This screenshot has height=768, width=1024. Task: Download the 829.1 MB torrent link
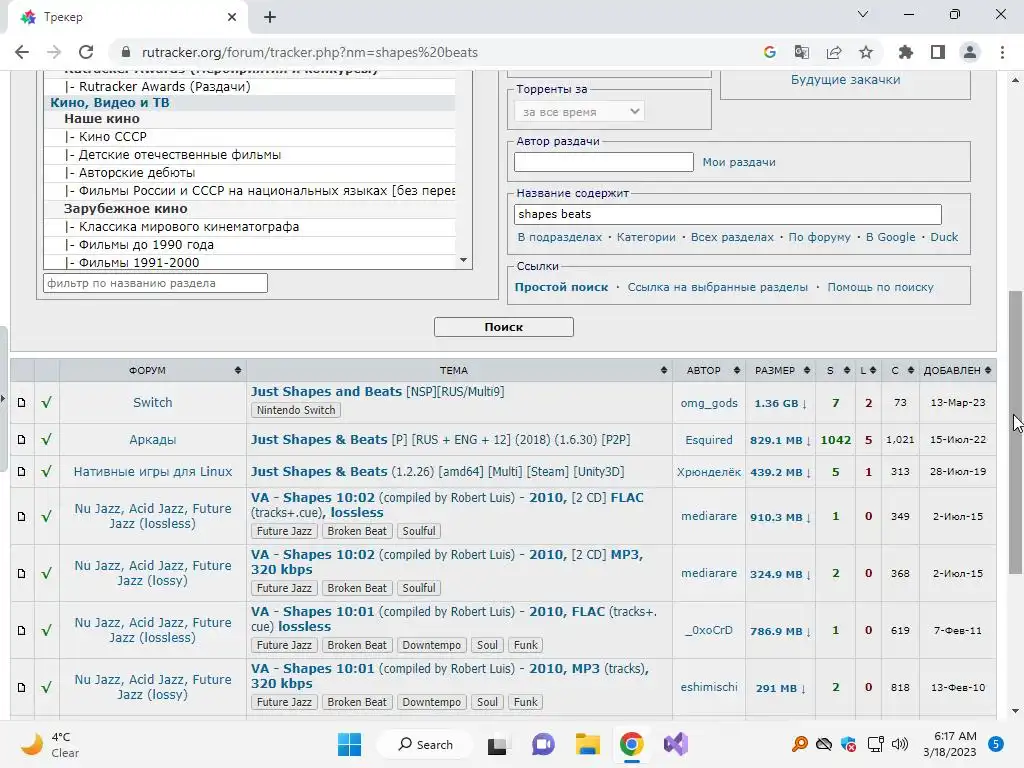pos(780,440)
